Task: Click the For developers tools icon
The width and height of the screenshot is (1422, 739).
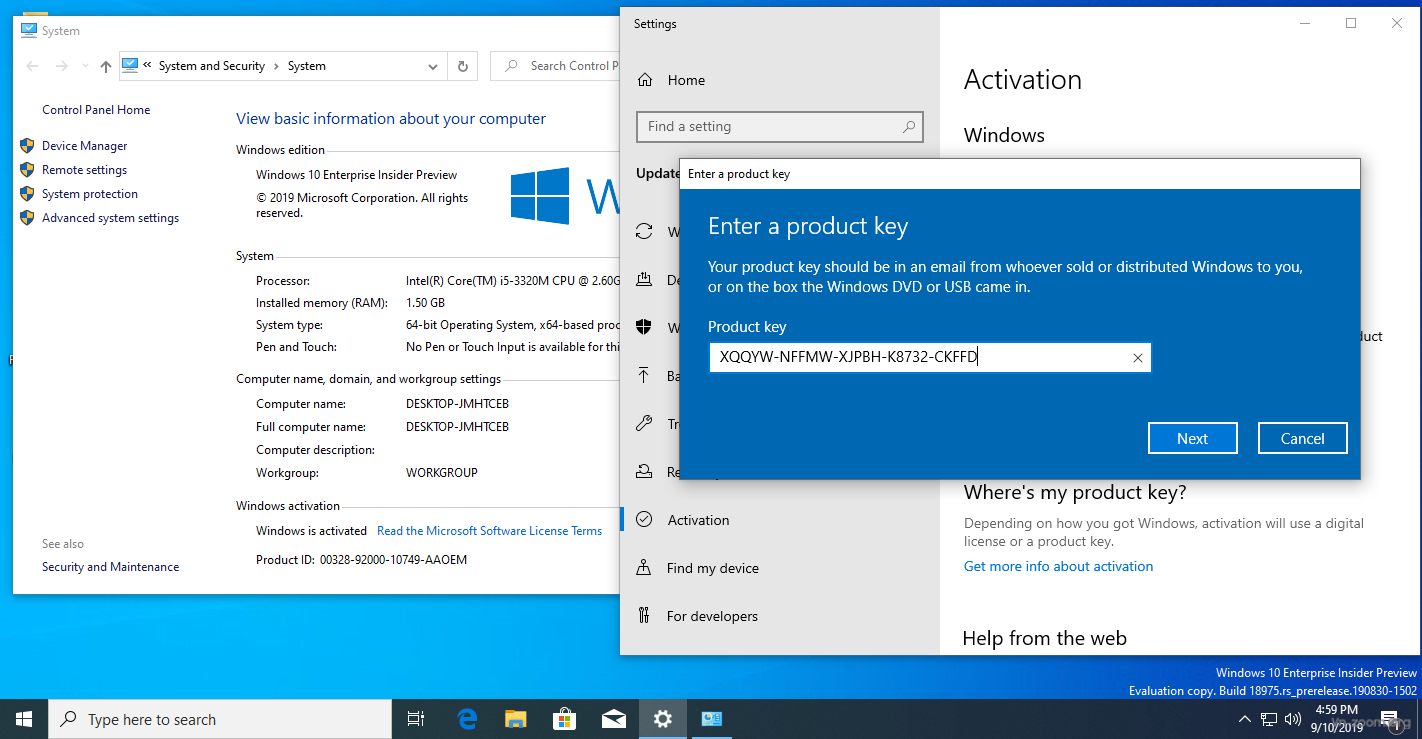Action: (x=645, y=616)
